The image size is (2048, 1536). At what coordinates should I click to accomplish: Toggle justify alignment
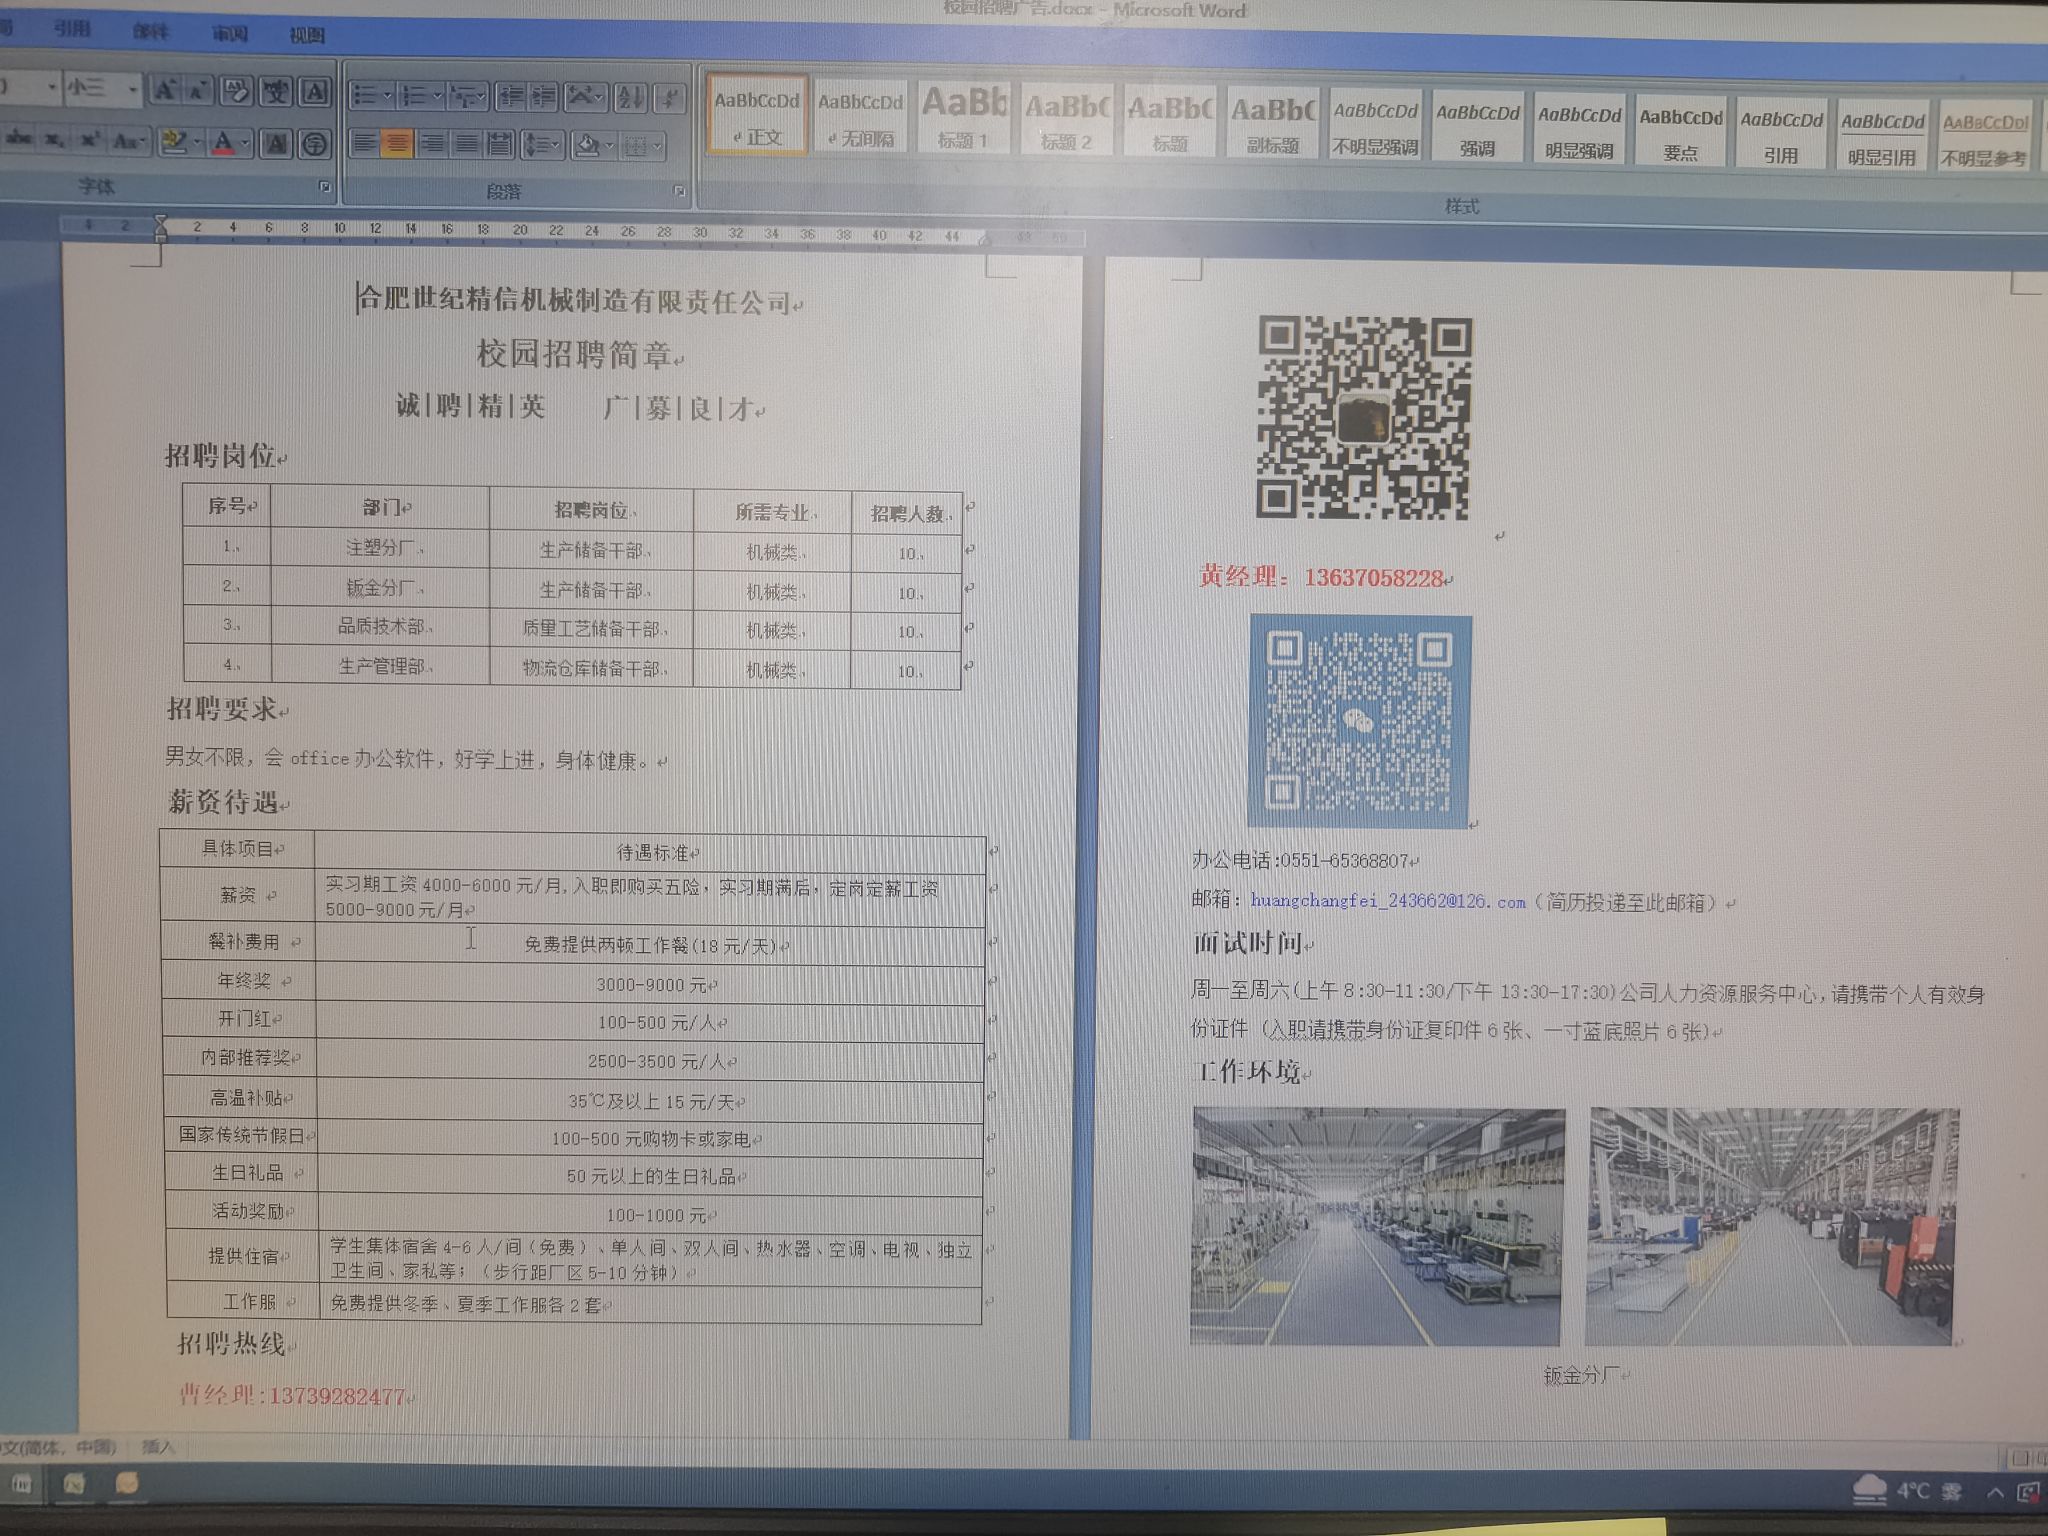pyautogui.click(x=466, y=145)
